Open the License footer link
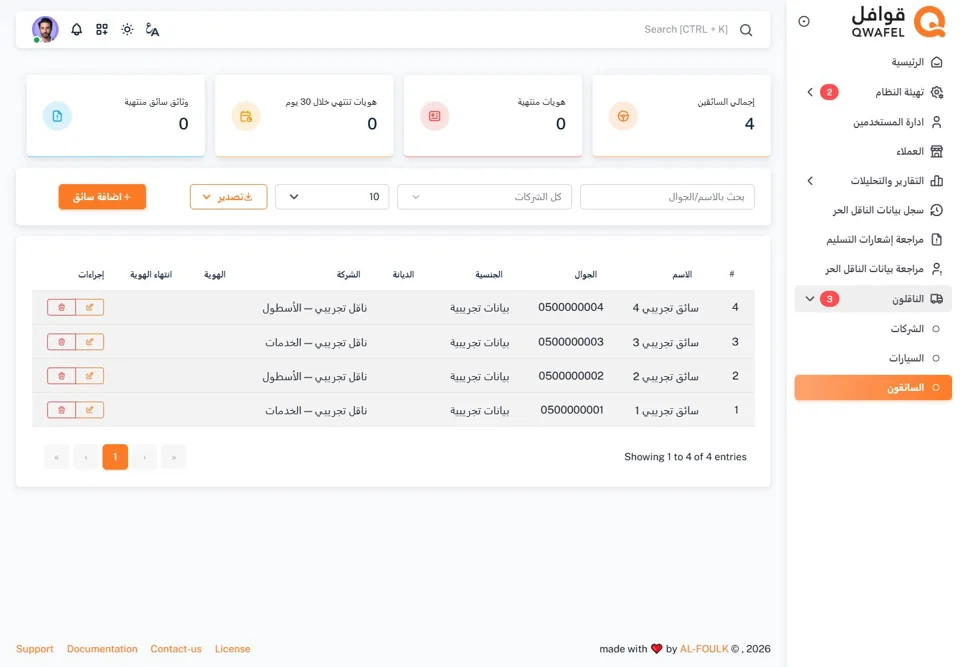Screen dimensions: 960x667 pos(233,649)
